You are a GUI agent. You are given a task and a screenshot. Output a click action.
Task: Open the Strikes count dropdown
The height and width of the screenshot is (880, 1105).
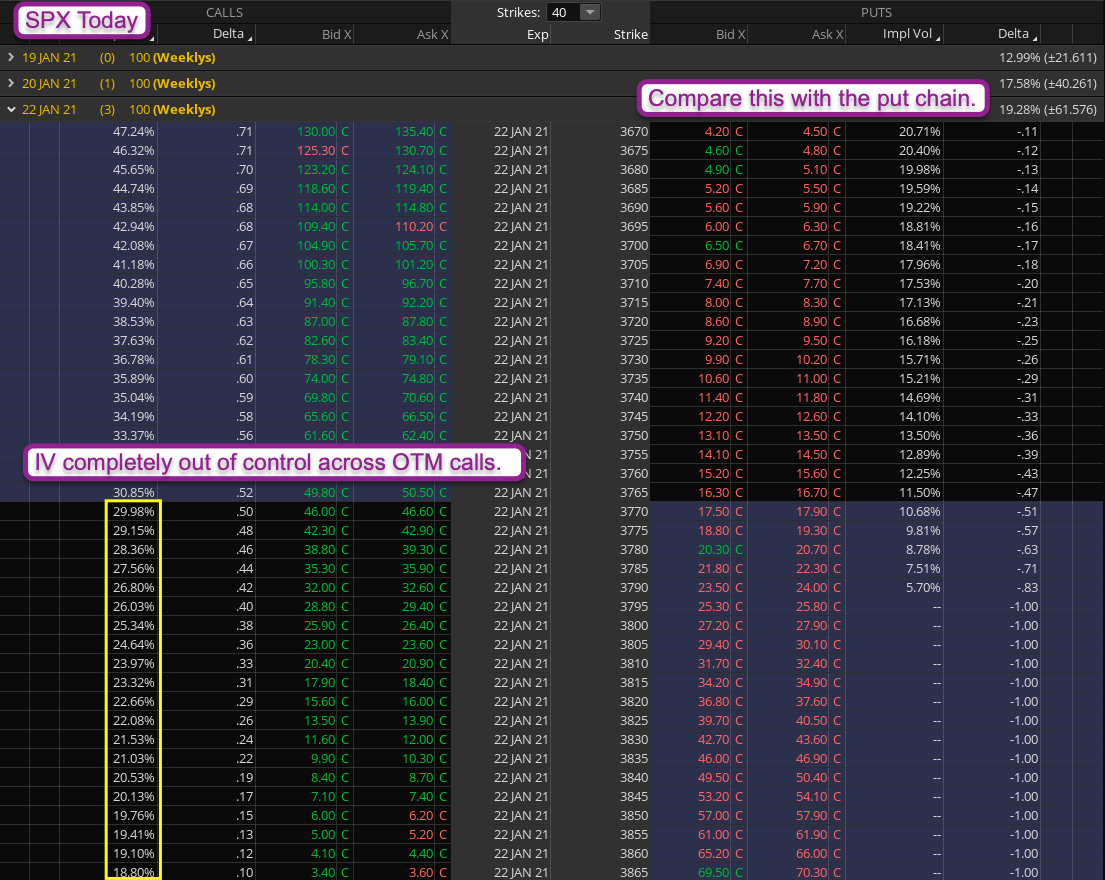(x=590, y=12)
